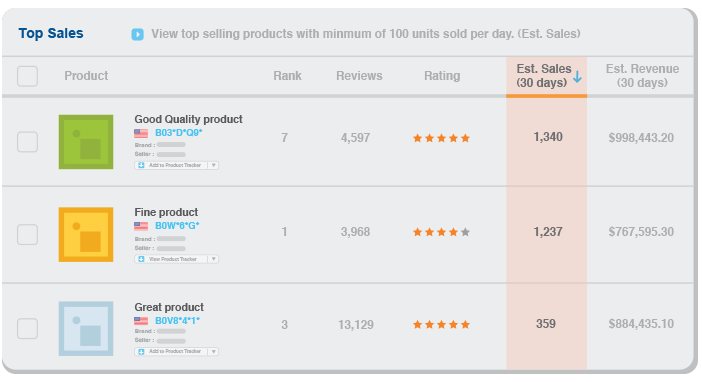Toggle the select-all checkbox in the table header

click(27, 76)
